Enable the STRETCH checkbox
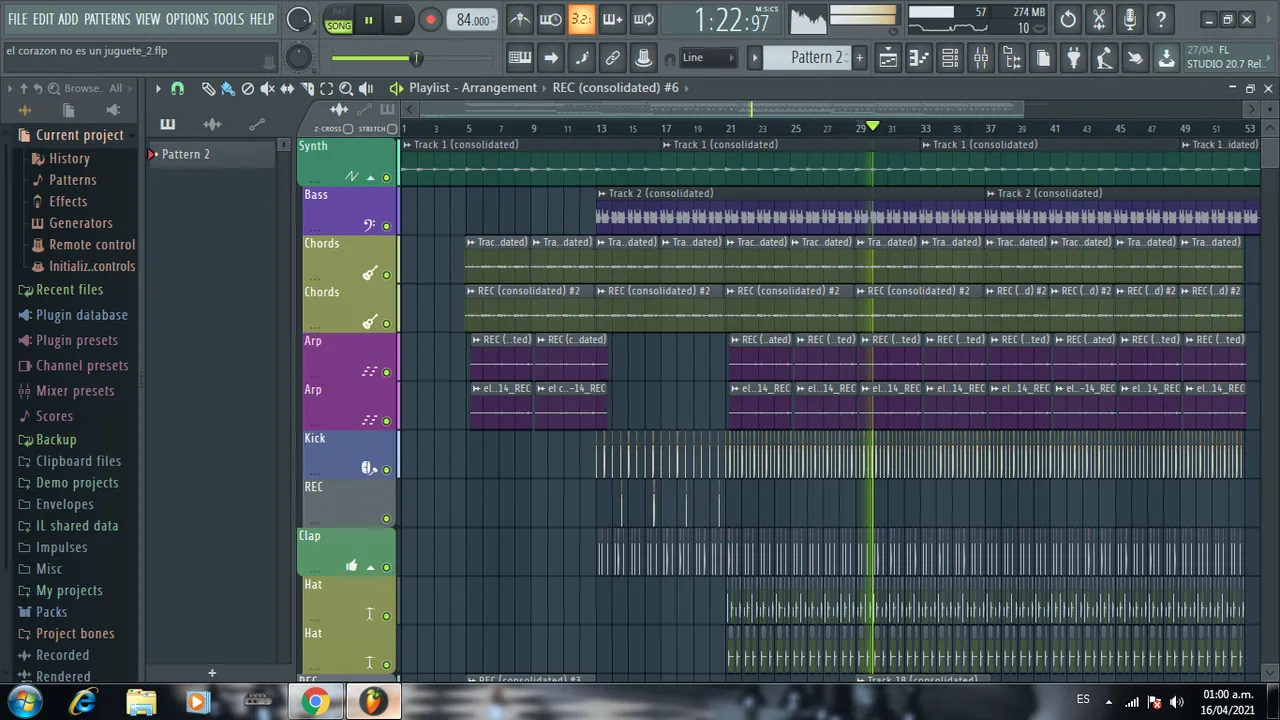The height and width of the screenshot is (720, 1280). click(x=392, y=129)
